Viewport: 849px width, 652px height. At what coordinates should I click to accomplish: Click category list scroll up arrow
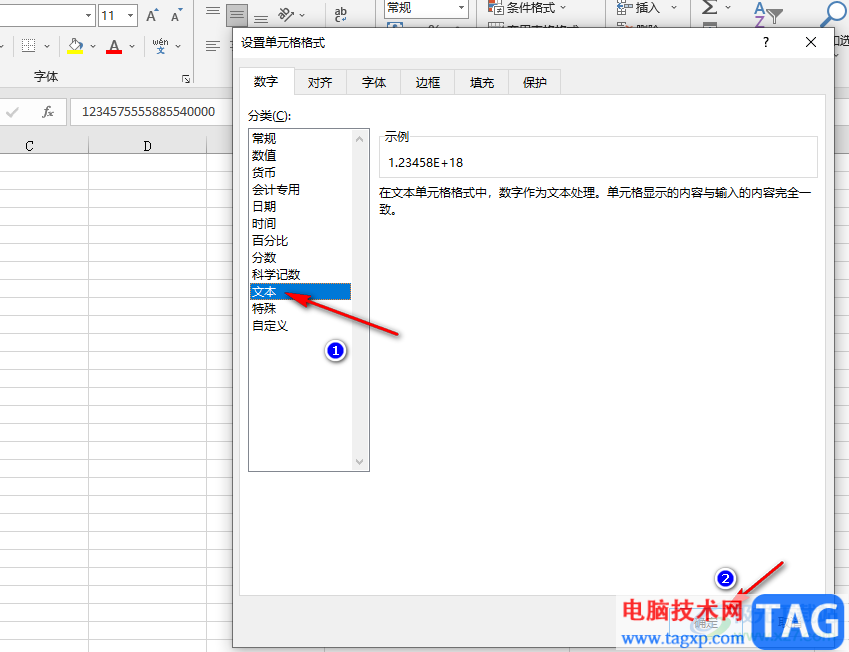click(360, 139)
